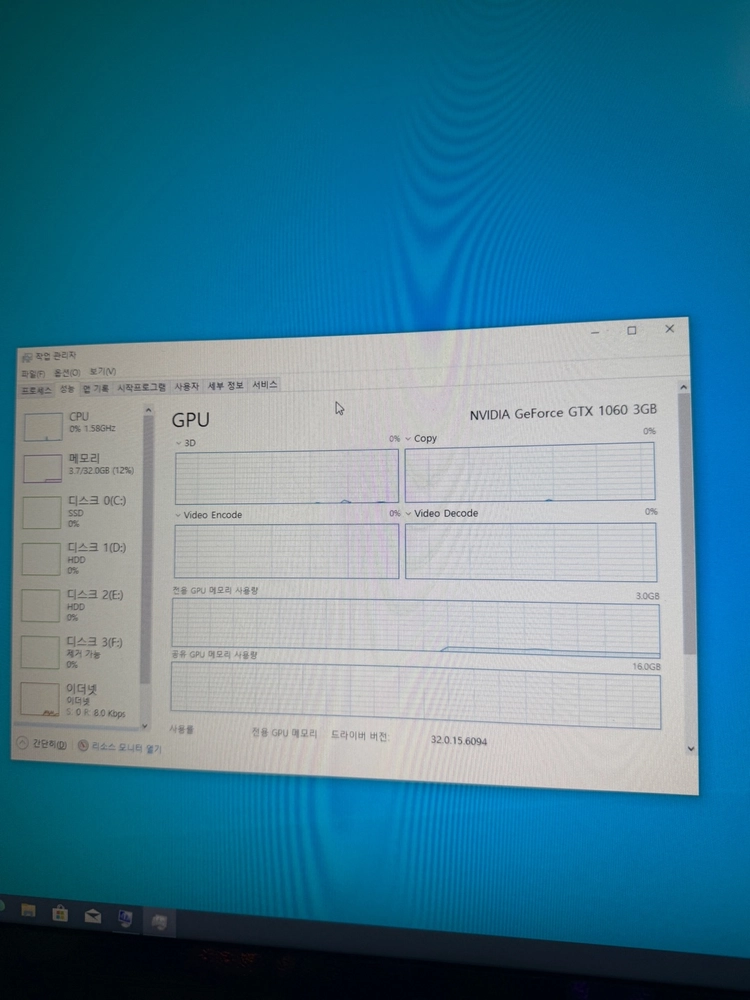Open the Video Encode engine dropdown
Viewport: 750px width, 1000px height.
pyautogui.click(x=208, y=515)
